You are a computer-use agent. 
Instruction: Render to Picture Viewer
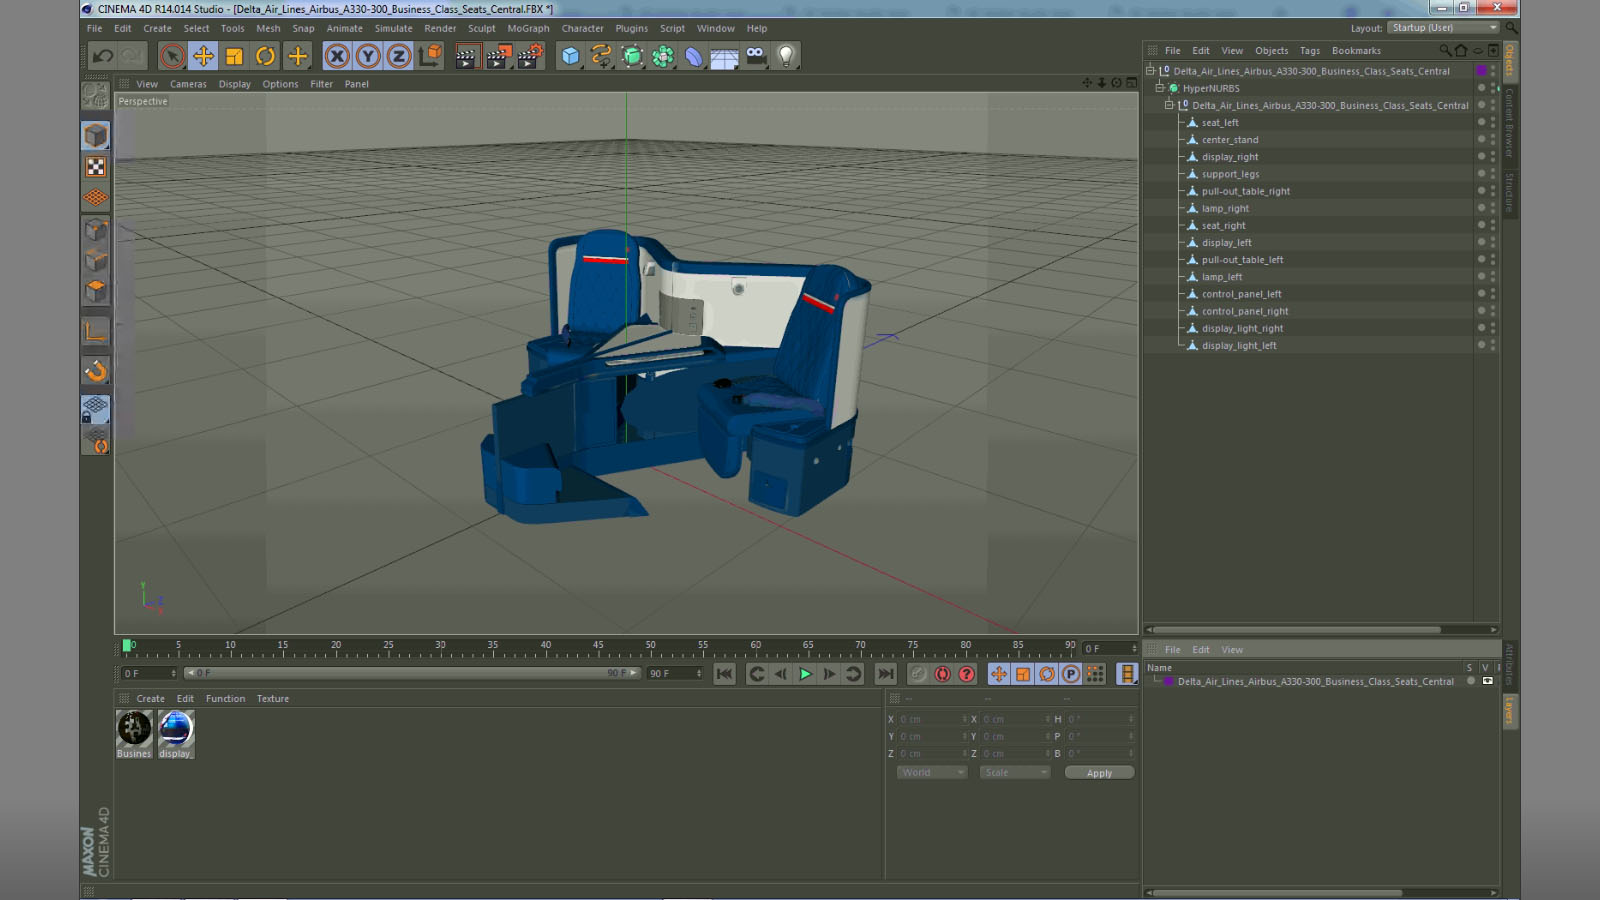pos(498,56)
